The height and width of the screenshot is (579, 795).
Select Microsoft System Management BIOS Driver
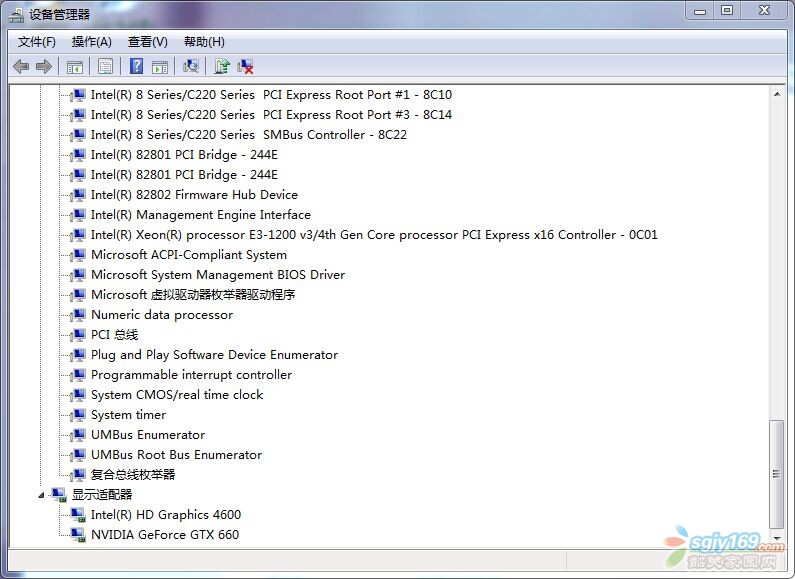pos(218,275)
